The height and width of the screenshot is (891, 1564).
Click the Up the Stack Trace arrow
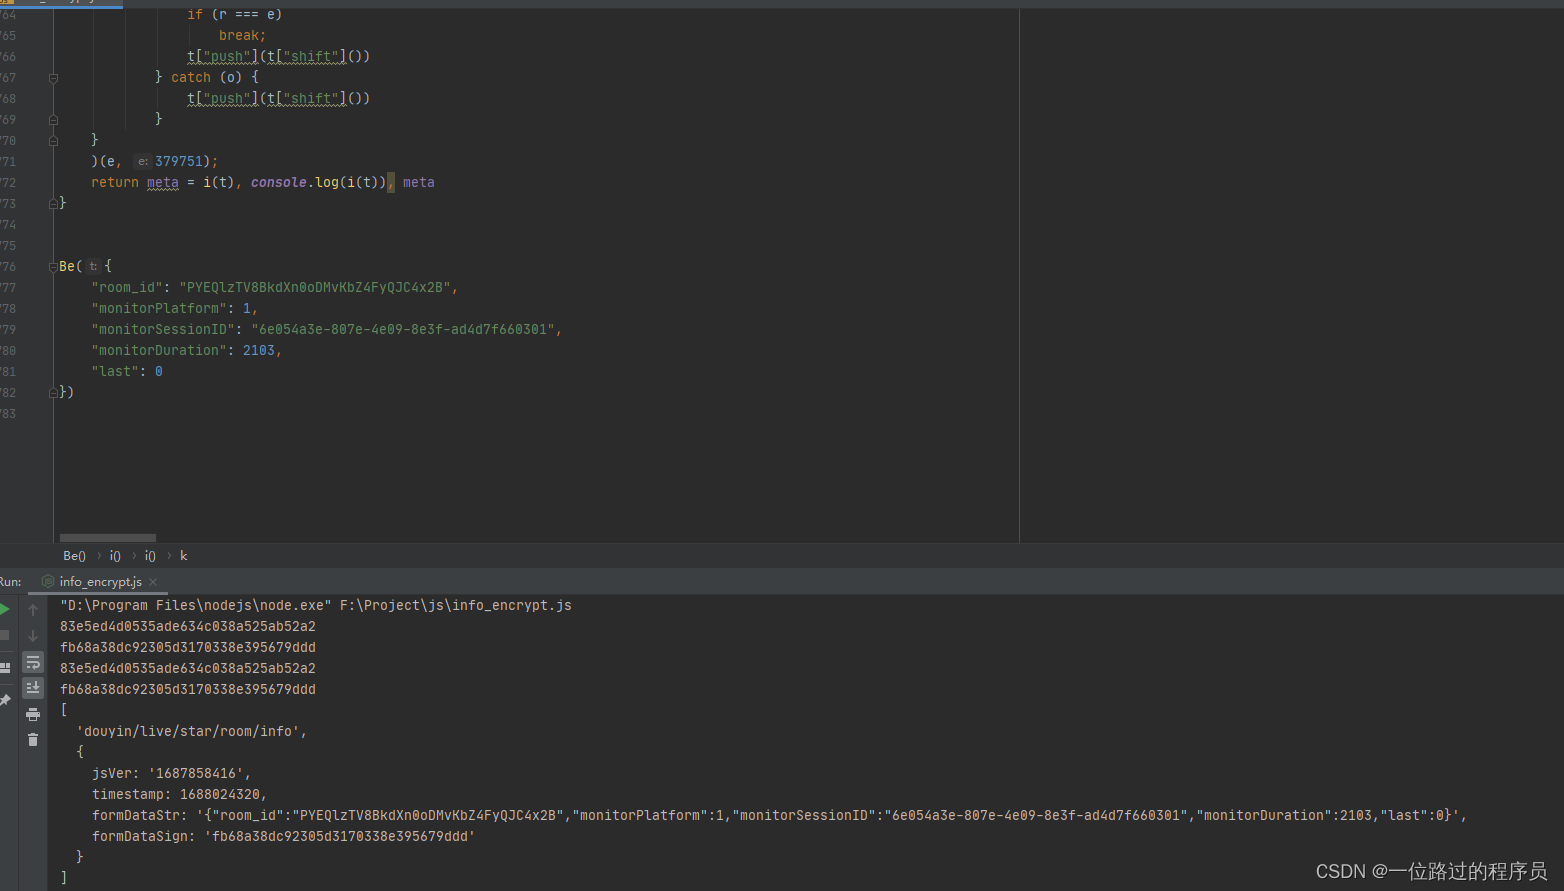(33, 610)
